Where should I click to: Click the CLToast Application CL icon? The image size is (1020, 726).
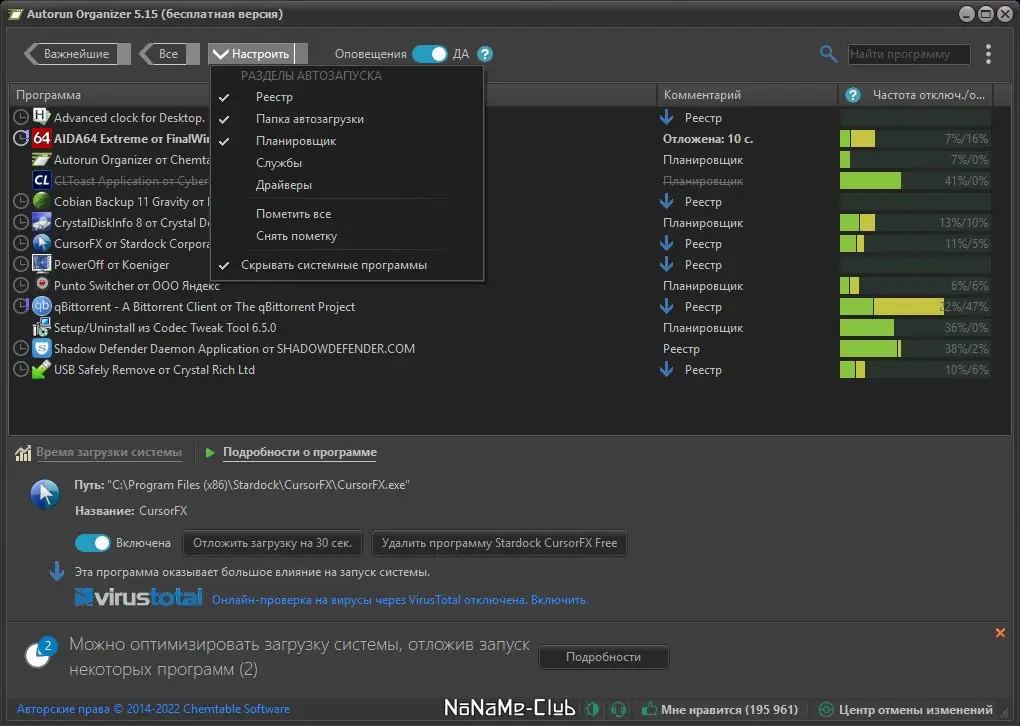42,180
